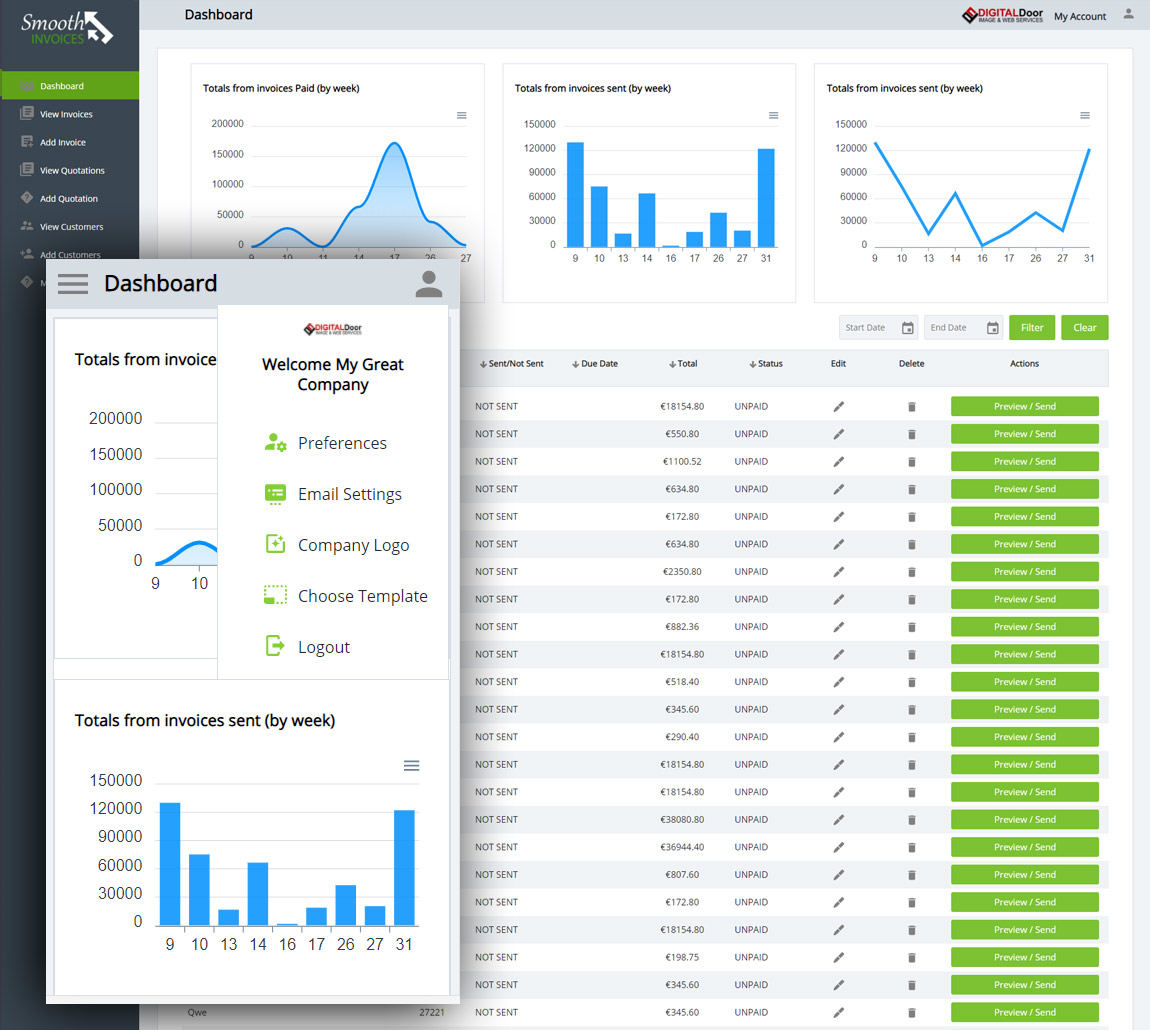Click the user account icon in top bar
This screenshot has height=1030, width=1150.
pos(1129,15)
